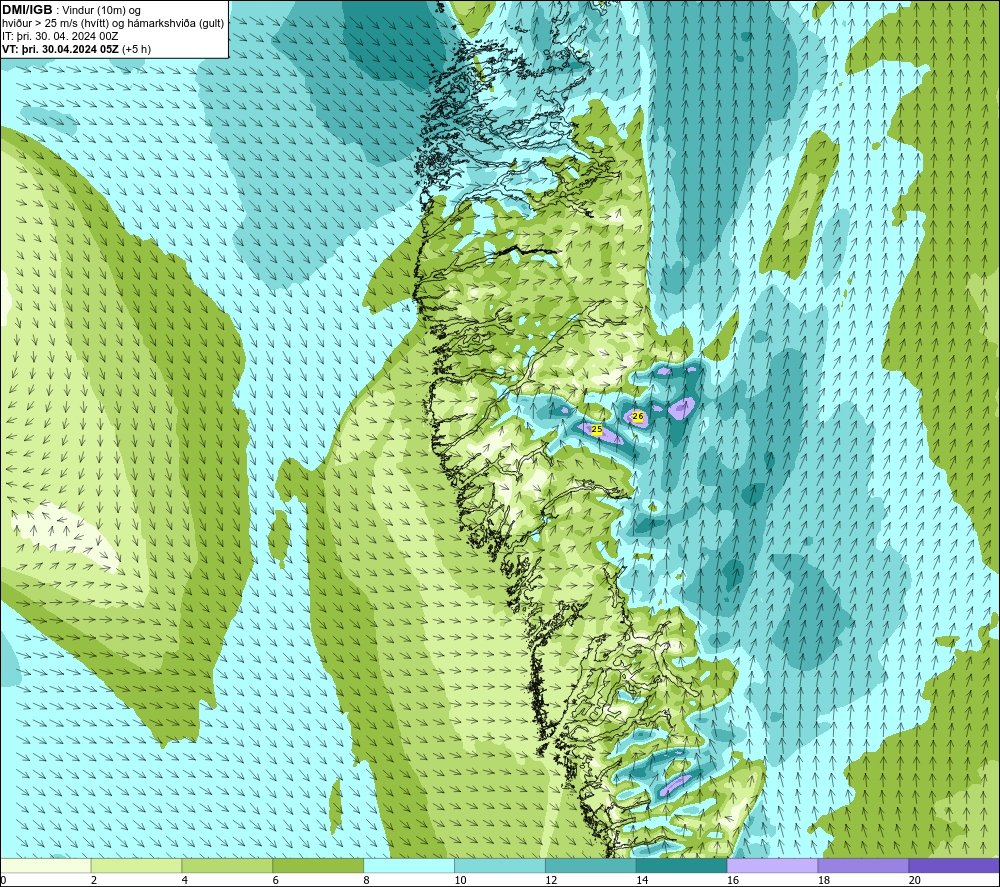1000x887 pixels.
Task: Click the 8–10 pale cyan legend swatch
Action: [x=409, y=865]
